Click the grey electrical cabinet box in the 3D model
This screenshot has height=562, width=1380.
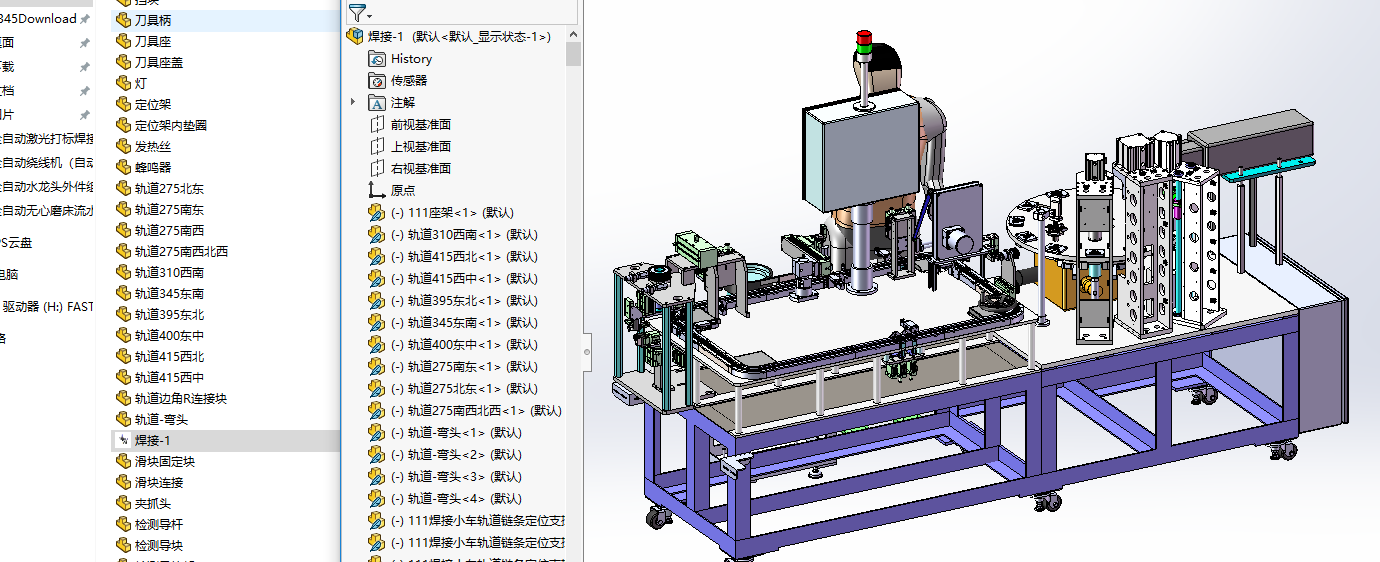point(862,154)
